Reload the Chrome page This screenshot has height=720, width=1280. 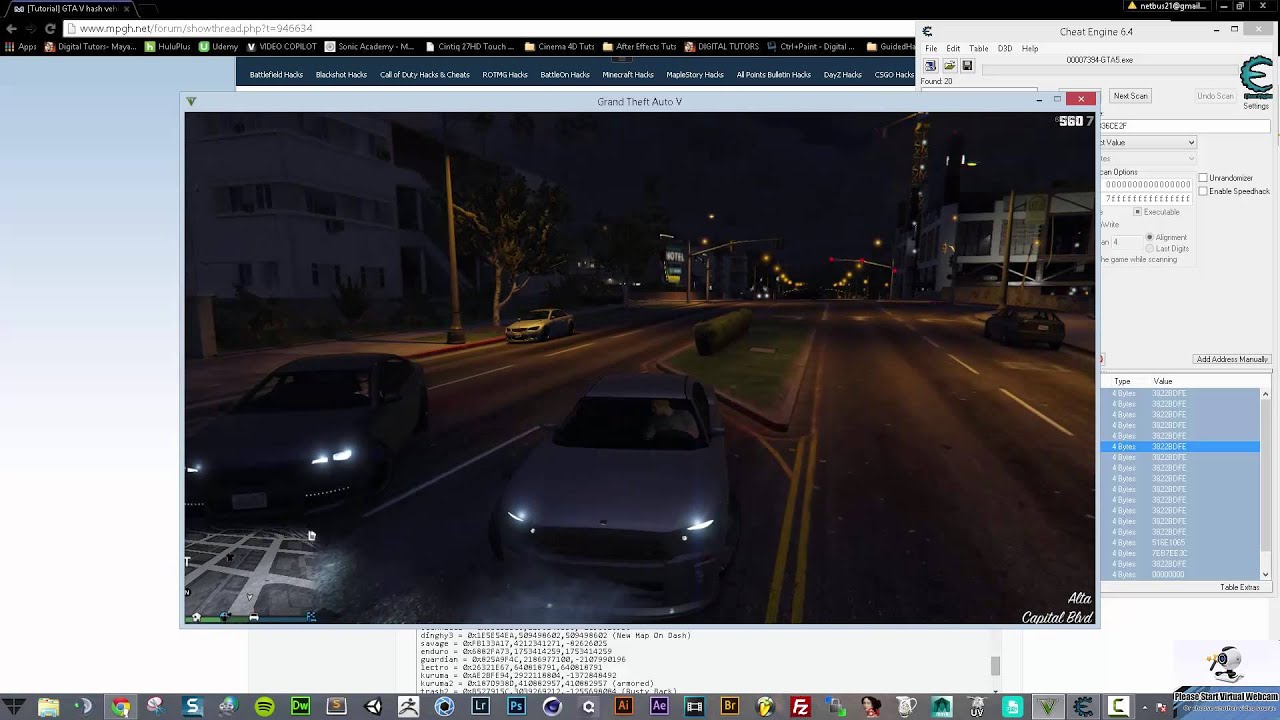(50, 28)
